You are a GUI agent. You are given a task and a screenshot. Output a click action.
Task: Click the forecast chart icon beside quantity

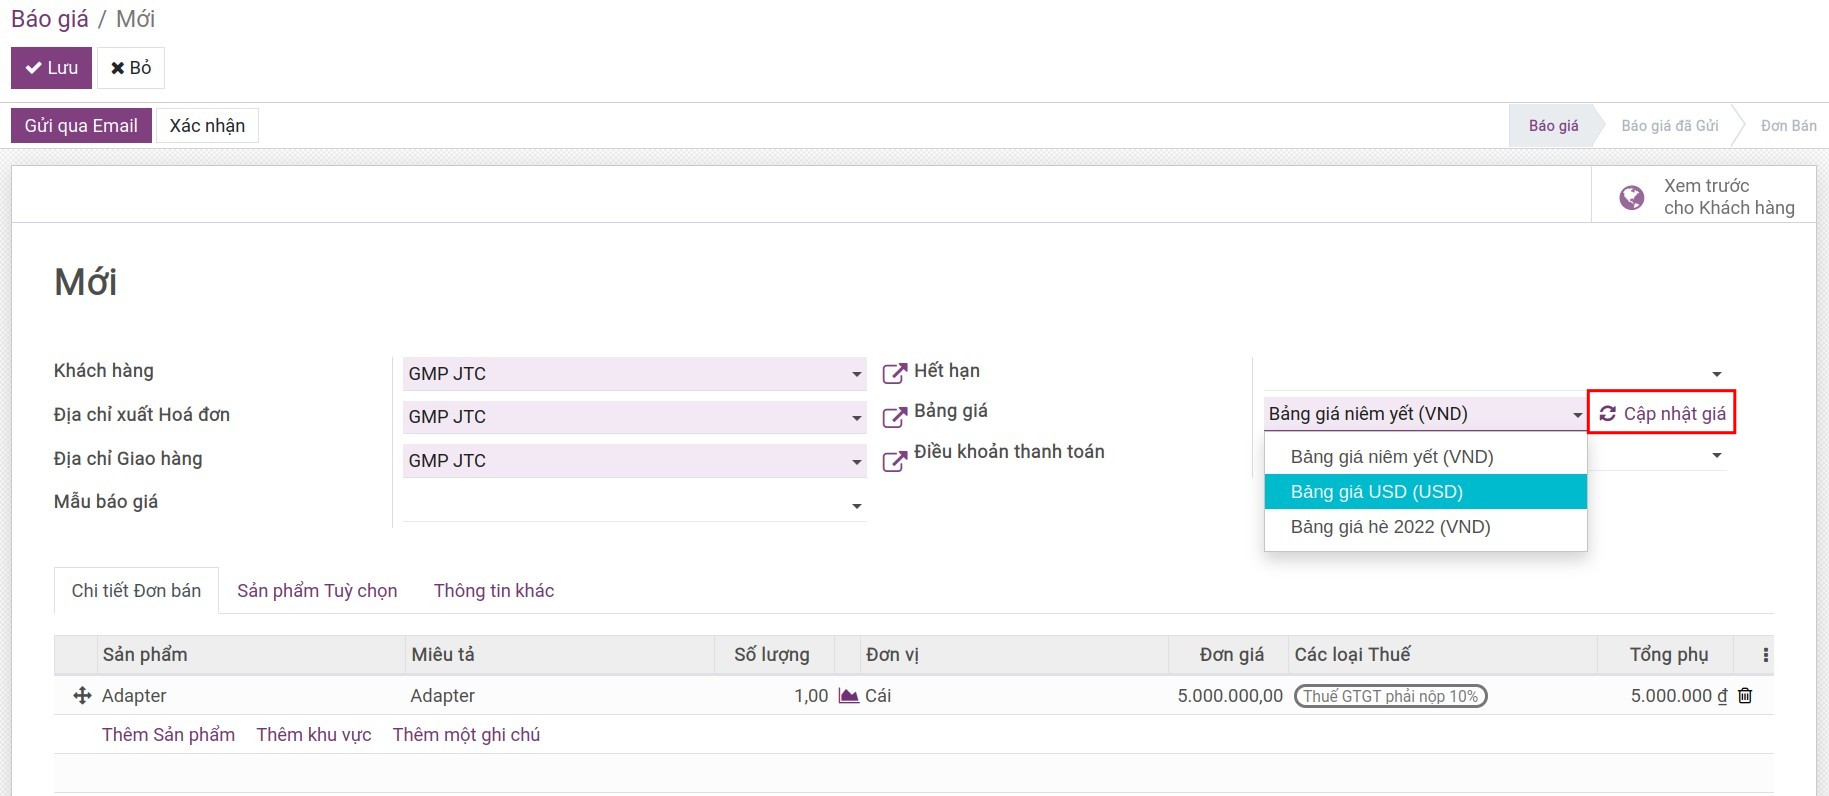tap(848, 695)
